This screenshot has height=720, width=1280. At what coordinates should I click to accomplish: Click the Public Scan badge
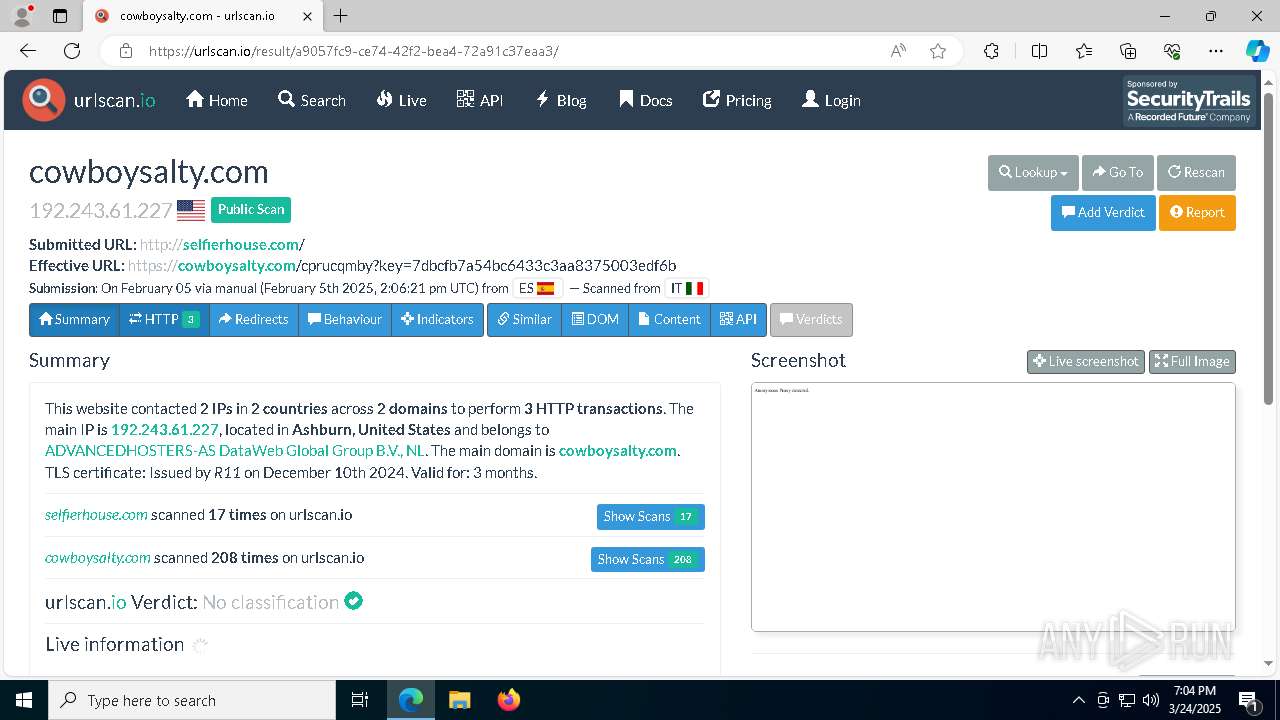click(x=251, y=209)
